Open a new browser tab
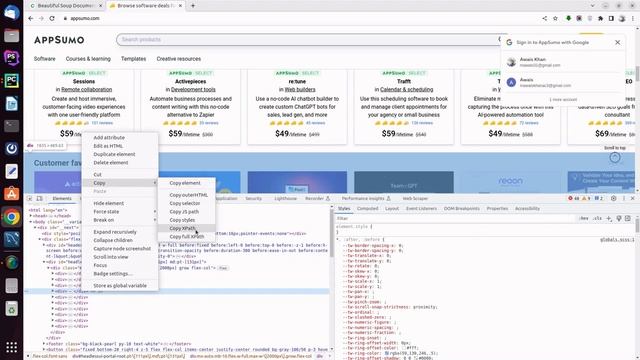Viewport: 640px width, 360px height. tap(193, 6)
